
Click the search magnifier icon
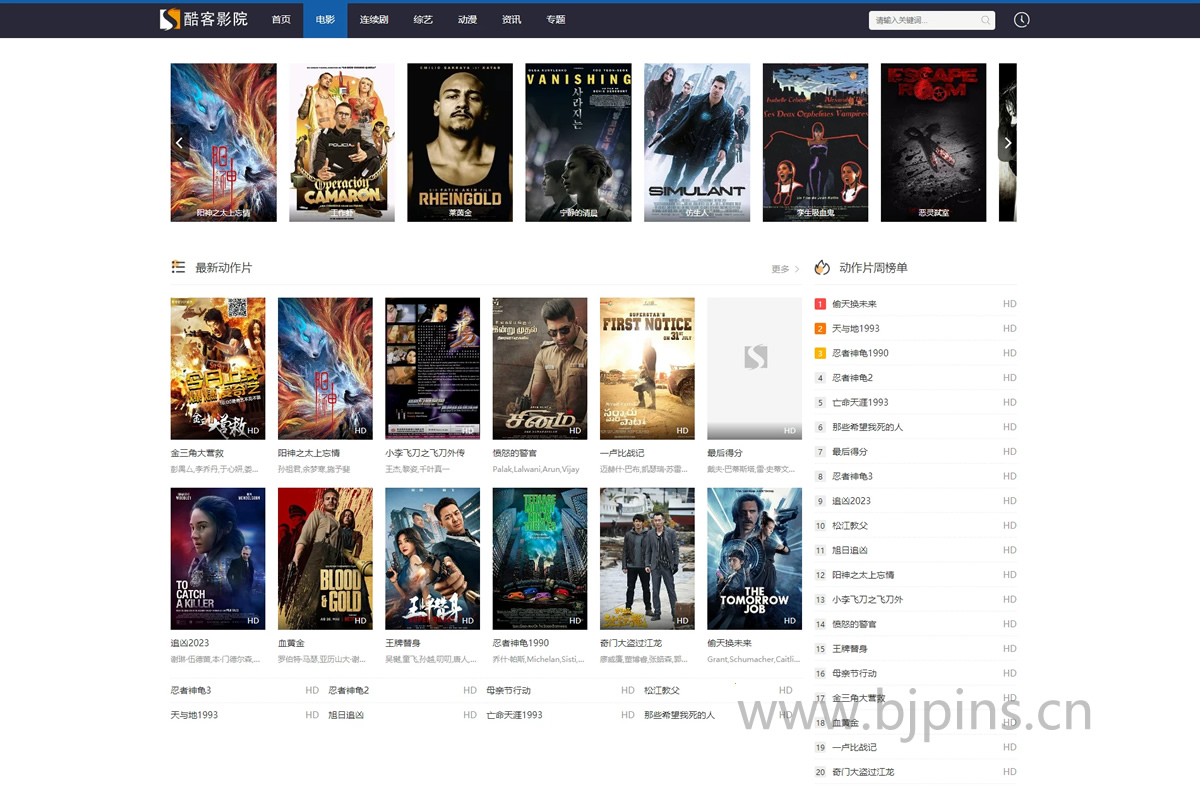pyautogui.click(x=985, y=20)
